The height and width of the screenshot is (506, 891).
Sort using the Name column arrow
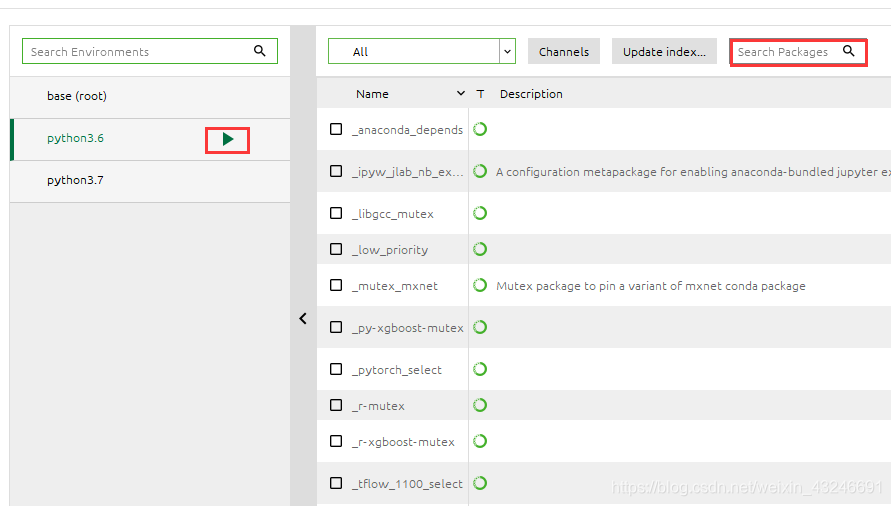[461, 93]
